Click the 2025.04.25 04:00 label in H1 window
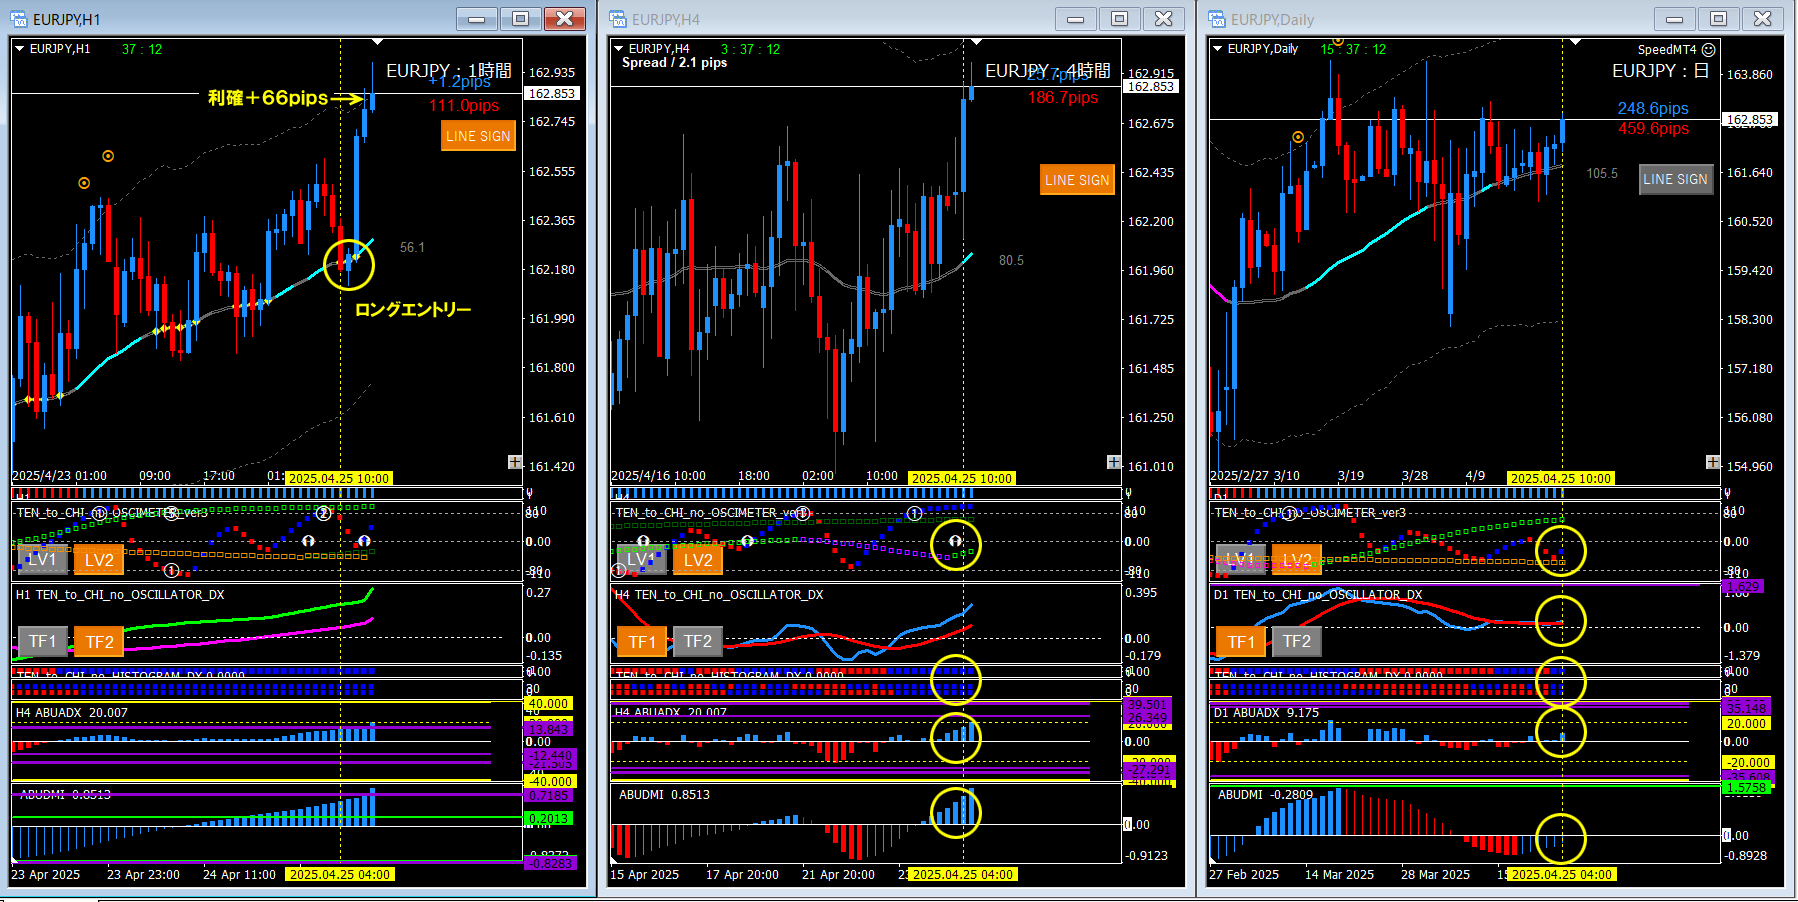The width and height of the screenshot is (1798, 902). pos(340,875)
